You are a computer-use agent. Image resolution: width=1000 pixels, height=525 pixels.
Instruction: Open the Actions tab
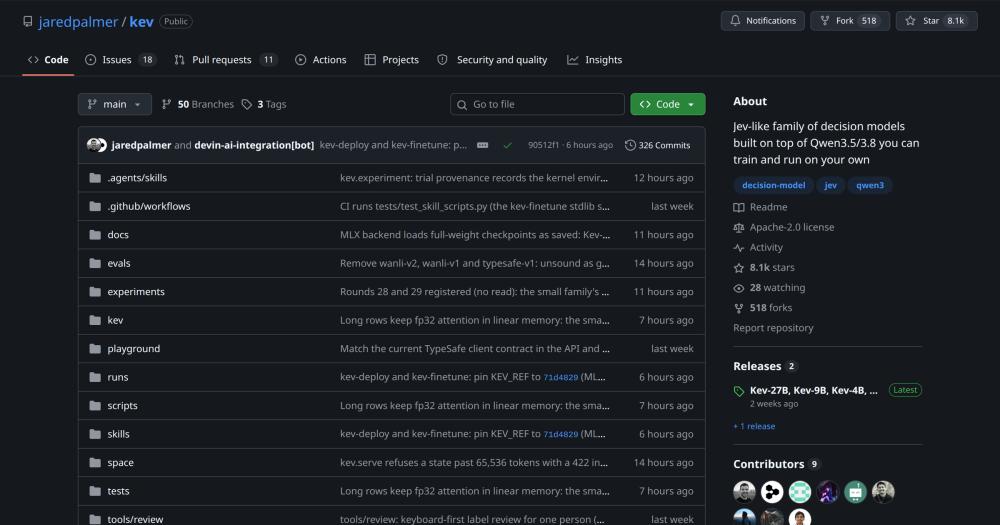pyautogui.click(x=321, y=59)
